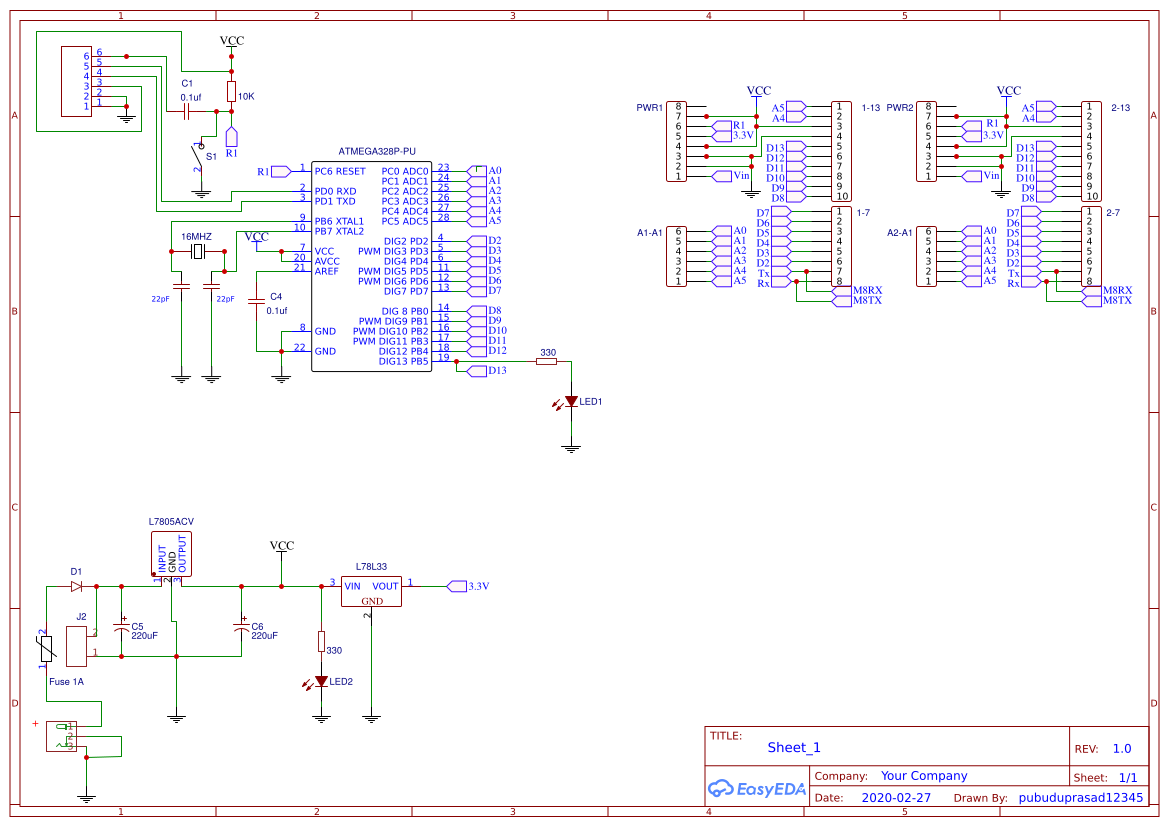
Task: Click the Sheet_1 title text
Action: pos(793,747)
